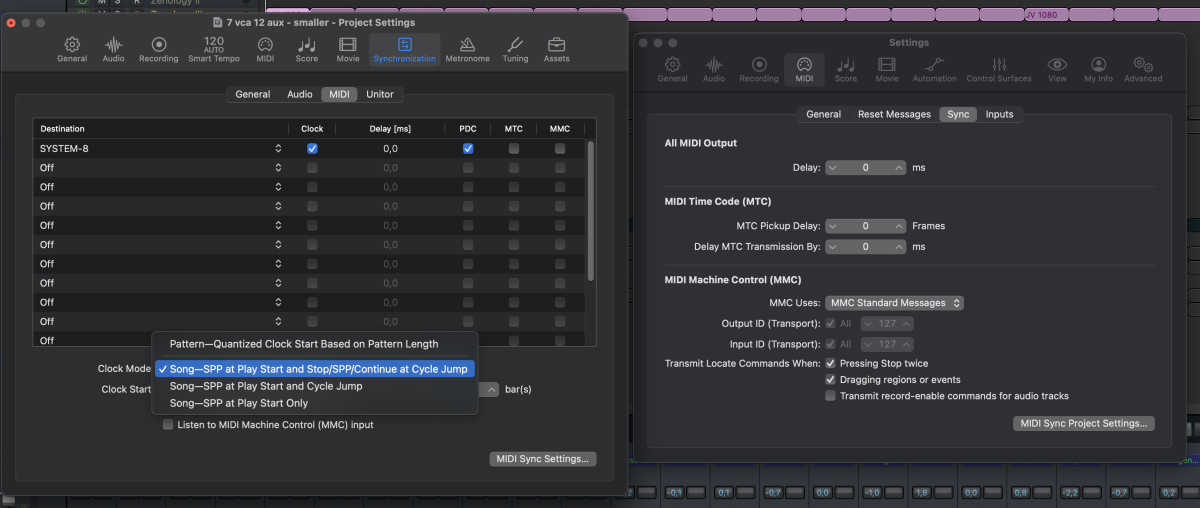Decrease Delay MTC Transmission By value
1200x508 pixels.
833,246
